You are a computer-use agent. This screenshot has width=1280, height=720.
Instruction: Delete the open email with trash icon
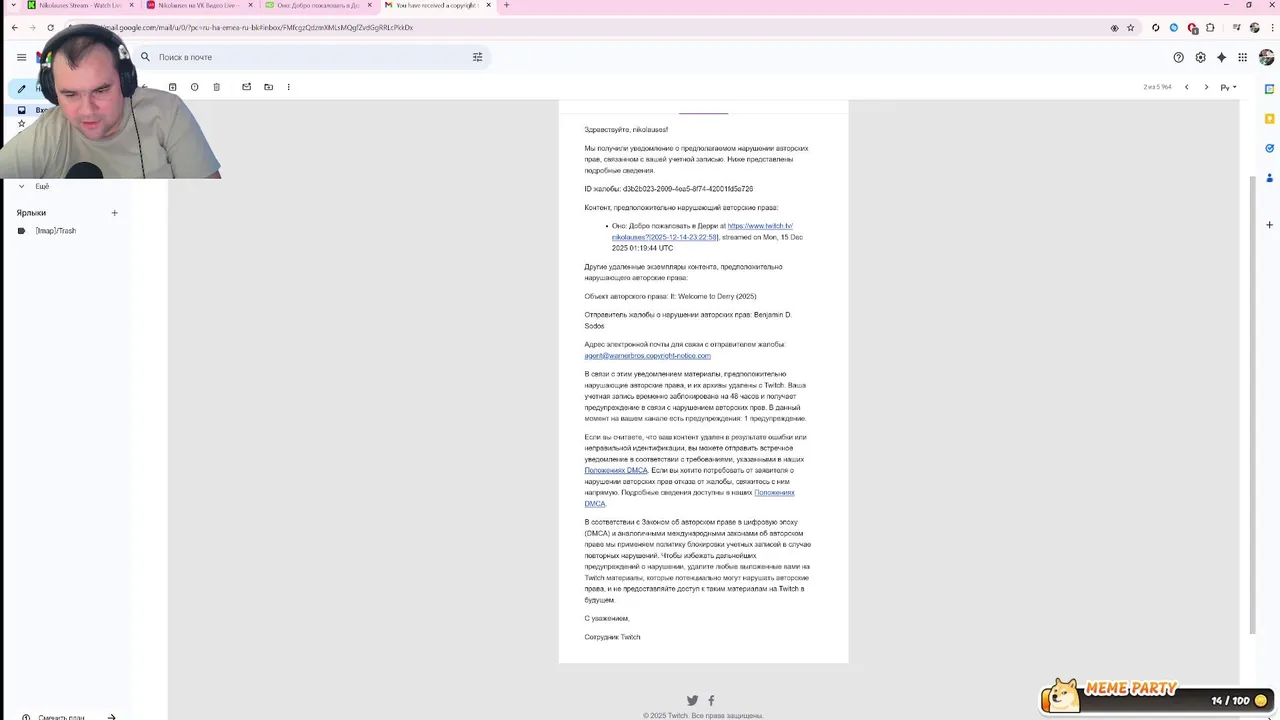pos(216,87)
